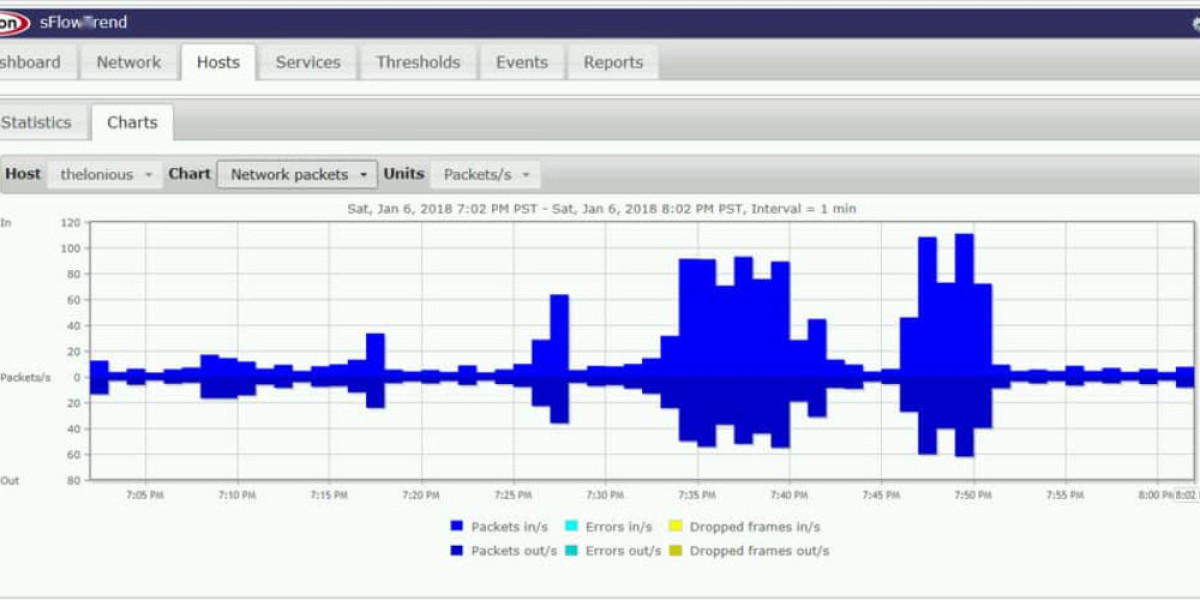This screenshot has width=1200, height=600.
Task: Switch to the Services tab
Action: 308,62
